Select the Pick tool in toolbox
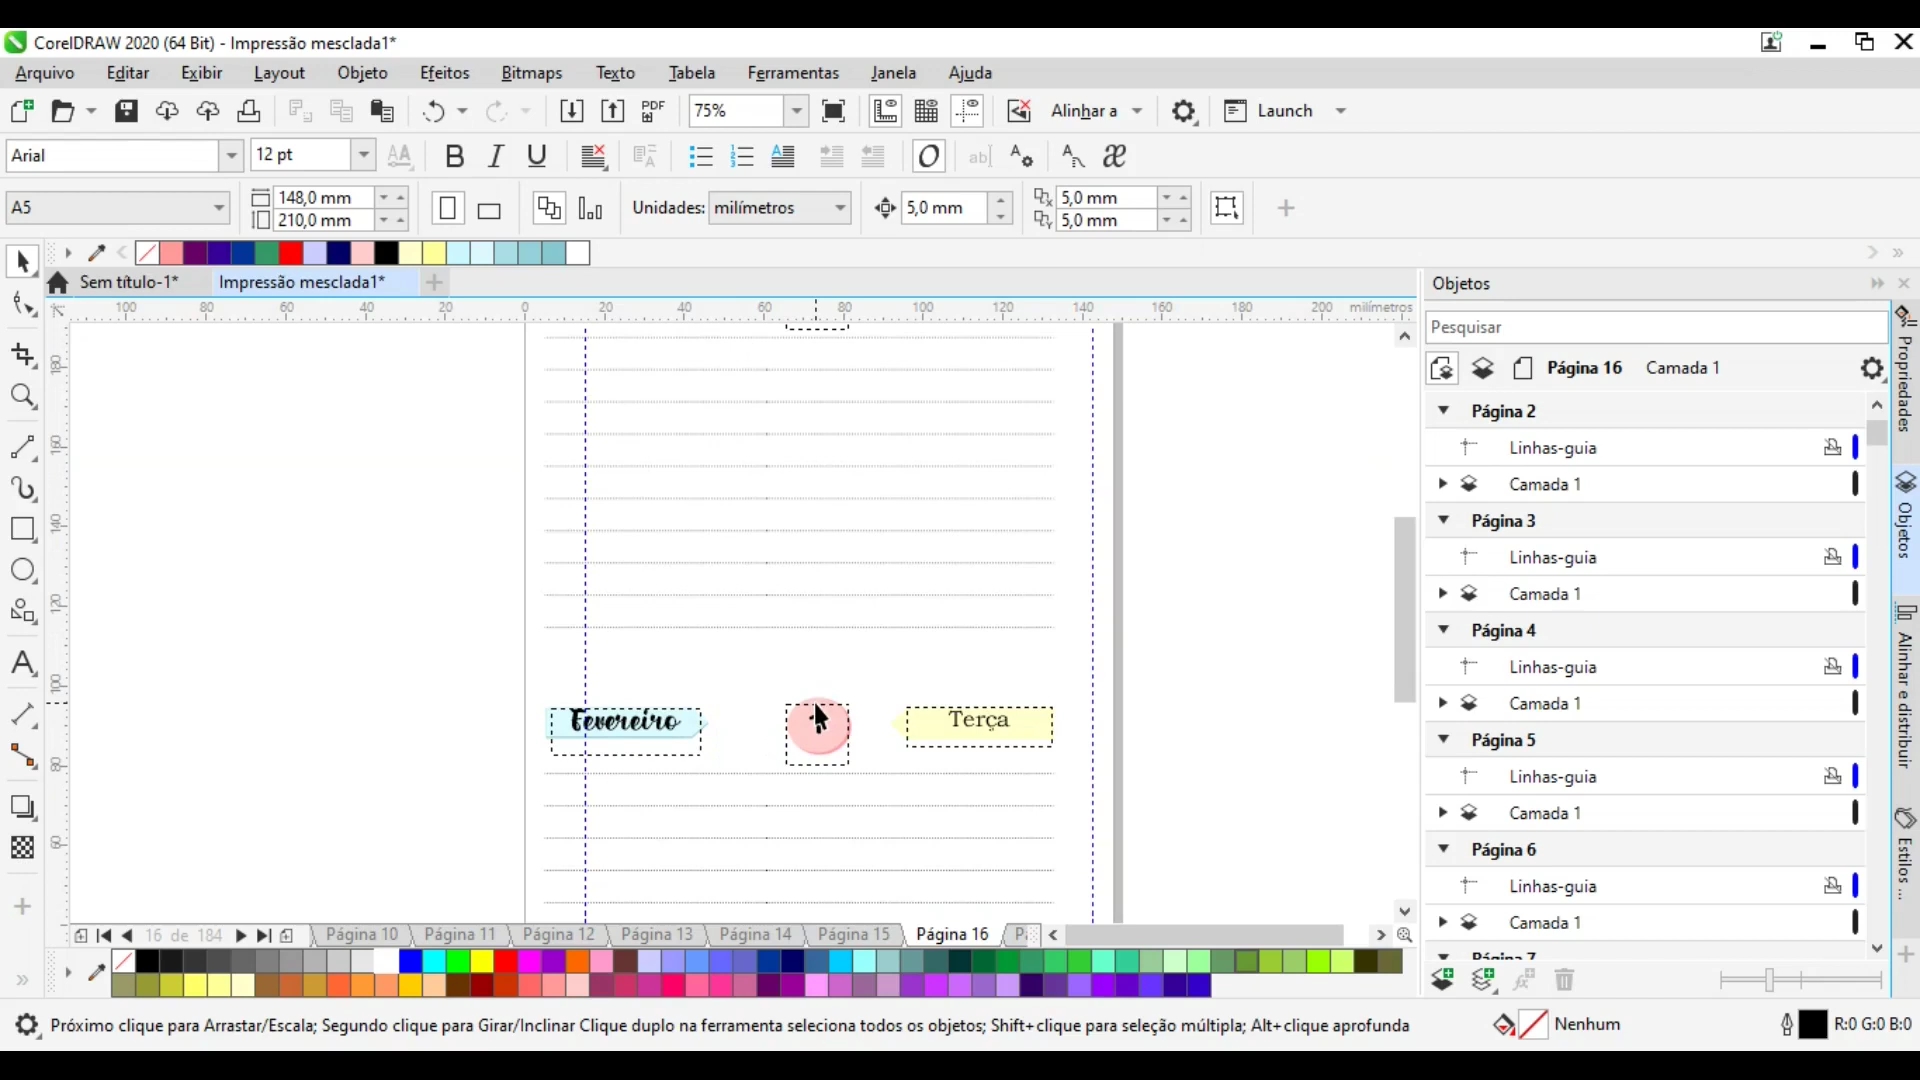The height and width of the screenshot is (1080, 1920). pos(23,262)
